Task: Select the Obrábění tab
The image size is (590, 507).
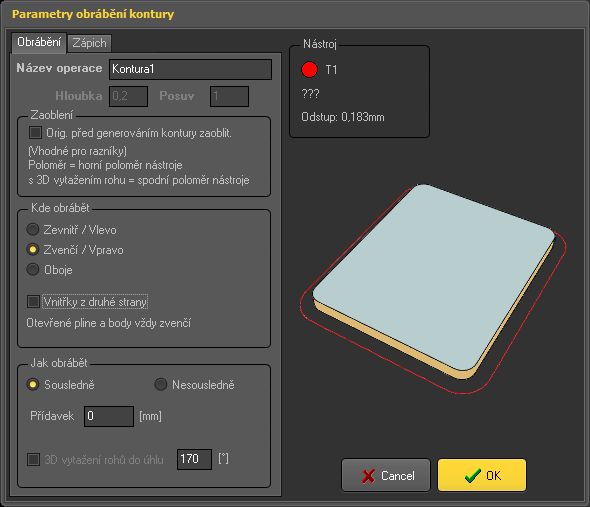Action: pos(39,42)
